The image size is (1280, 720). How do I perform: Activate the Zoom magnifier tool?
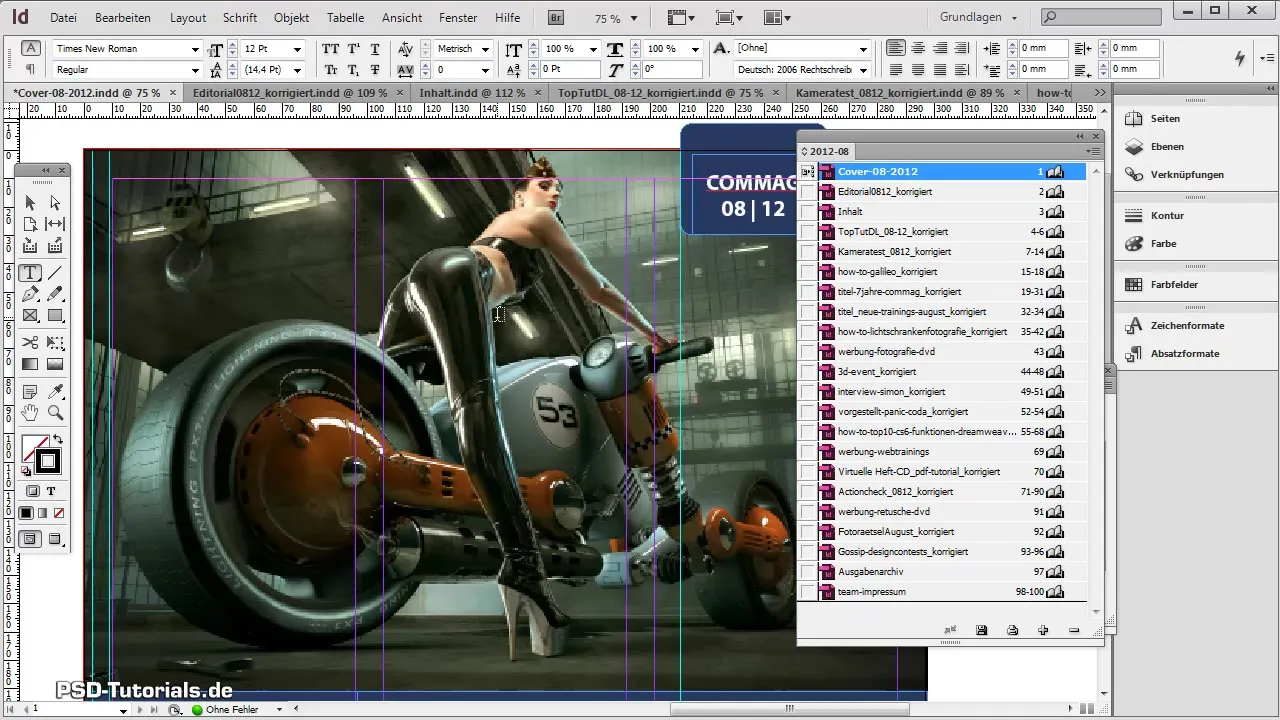coord(56,412)
